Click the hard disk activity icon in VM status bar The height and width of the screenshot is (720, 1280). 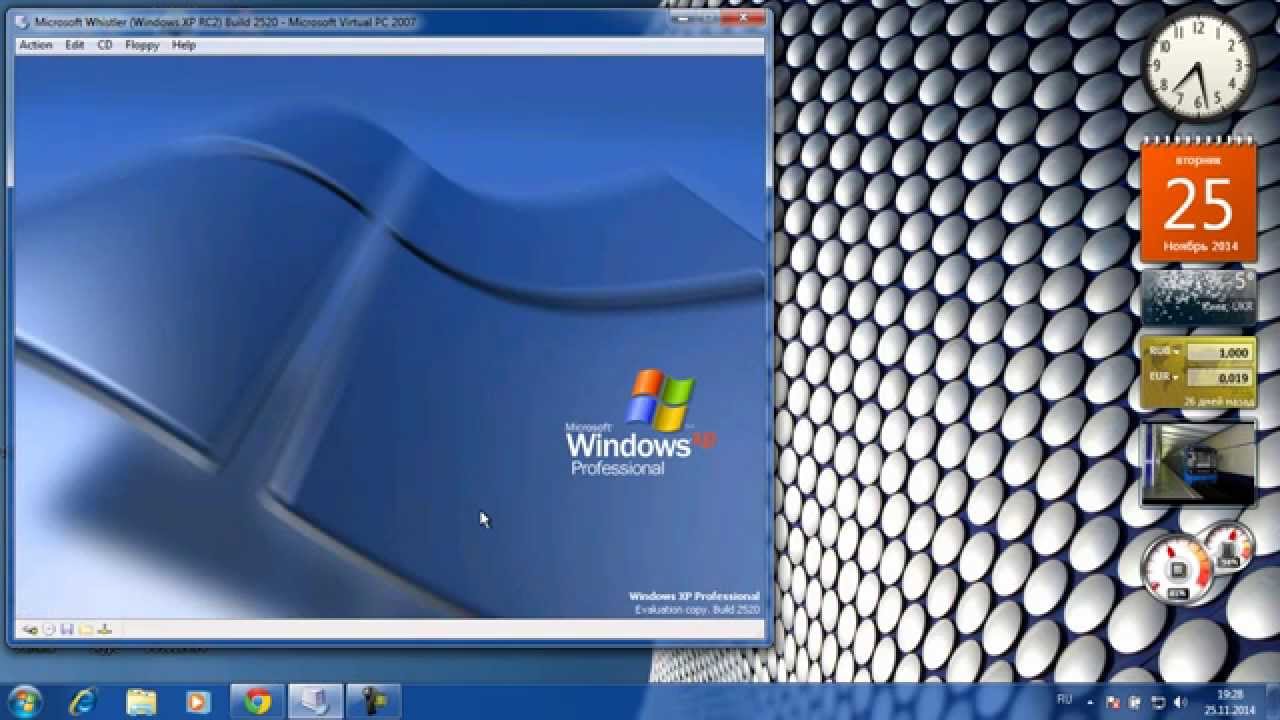click(31, 629)
